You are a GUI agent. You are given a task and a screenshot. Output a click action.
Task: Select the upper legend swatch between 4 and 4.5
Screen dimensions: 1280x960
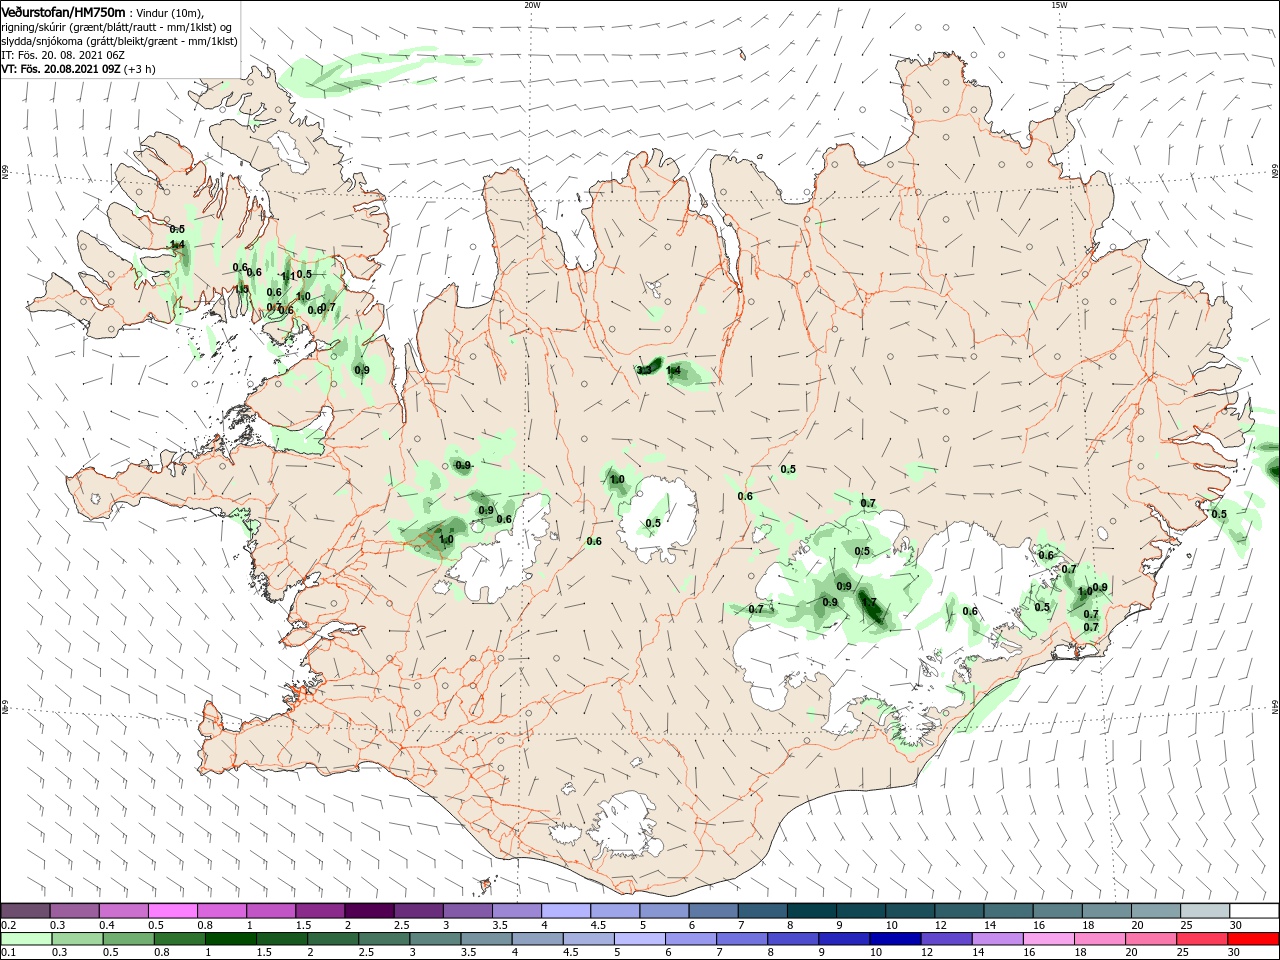coord(565,911)
